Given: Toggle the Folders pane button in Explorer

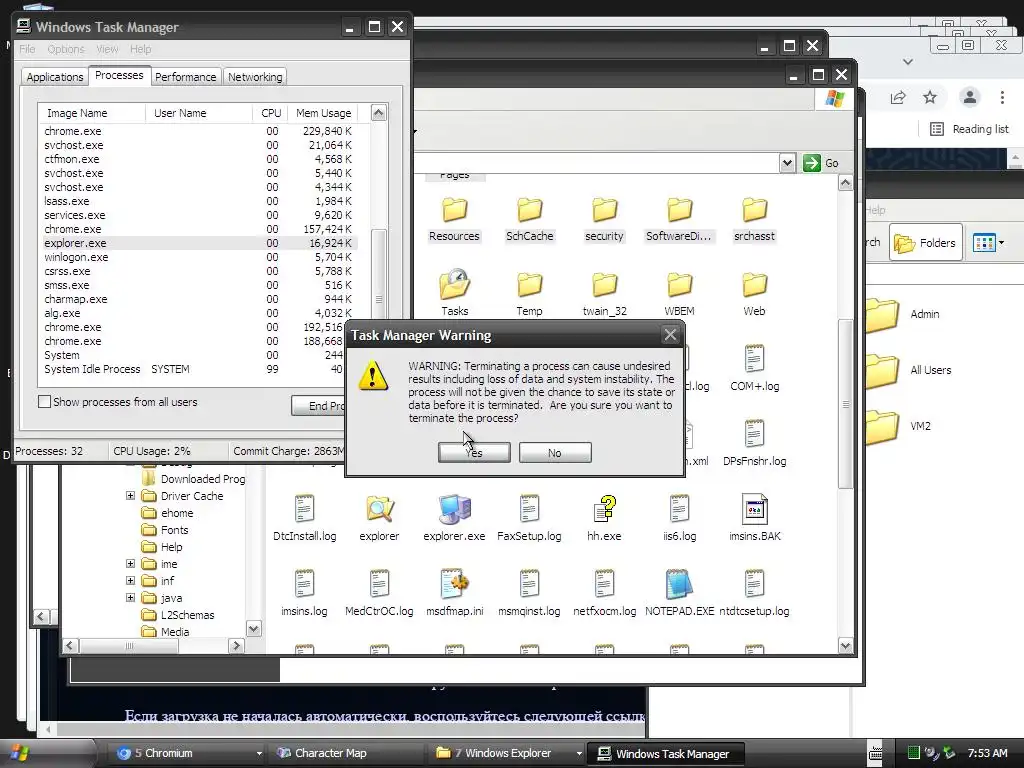Looking at the screenshot, I should click(x=925, y=243).
